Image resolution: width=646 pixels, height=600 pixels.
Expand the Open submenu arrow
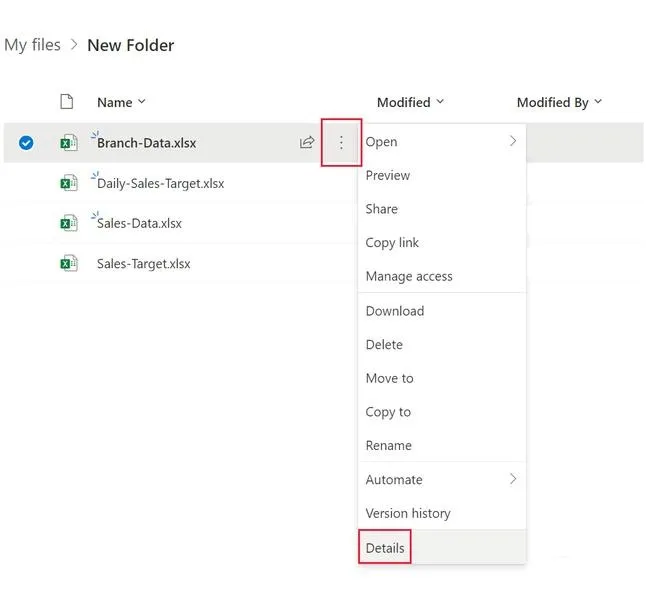click(513, 141)
